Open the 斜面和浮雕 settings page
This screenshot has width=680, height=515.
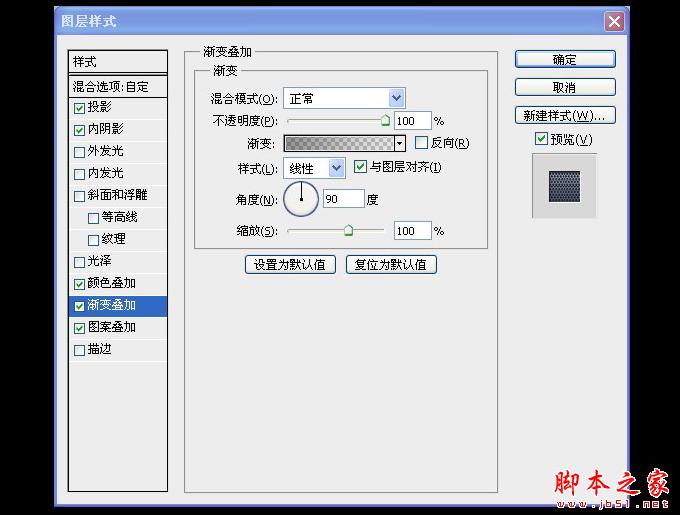tap(118, 195)
